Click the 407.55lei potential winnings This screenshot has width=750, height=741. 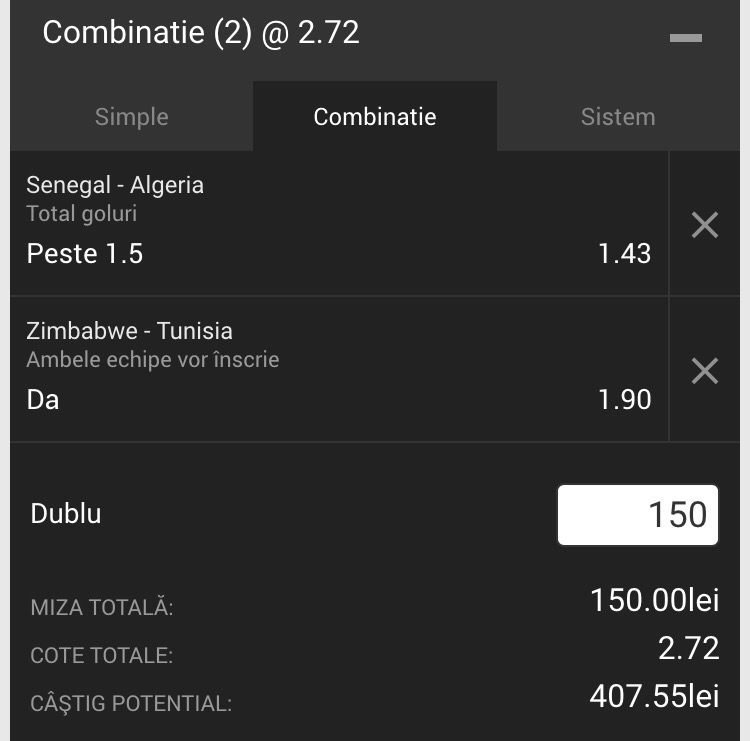point(654,696)
